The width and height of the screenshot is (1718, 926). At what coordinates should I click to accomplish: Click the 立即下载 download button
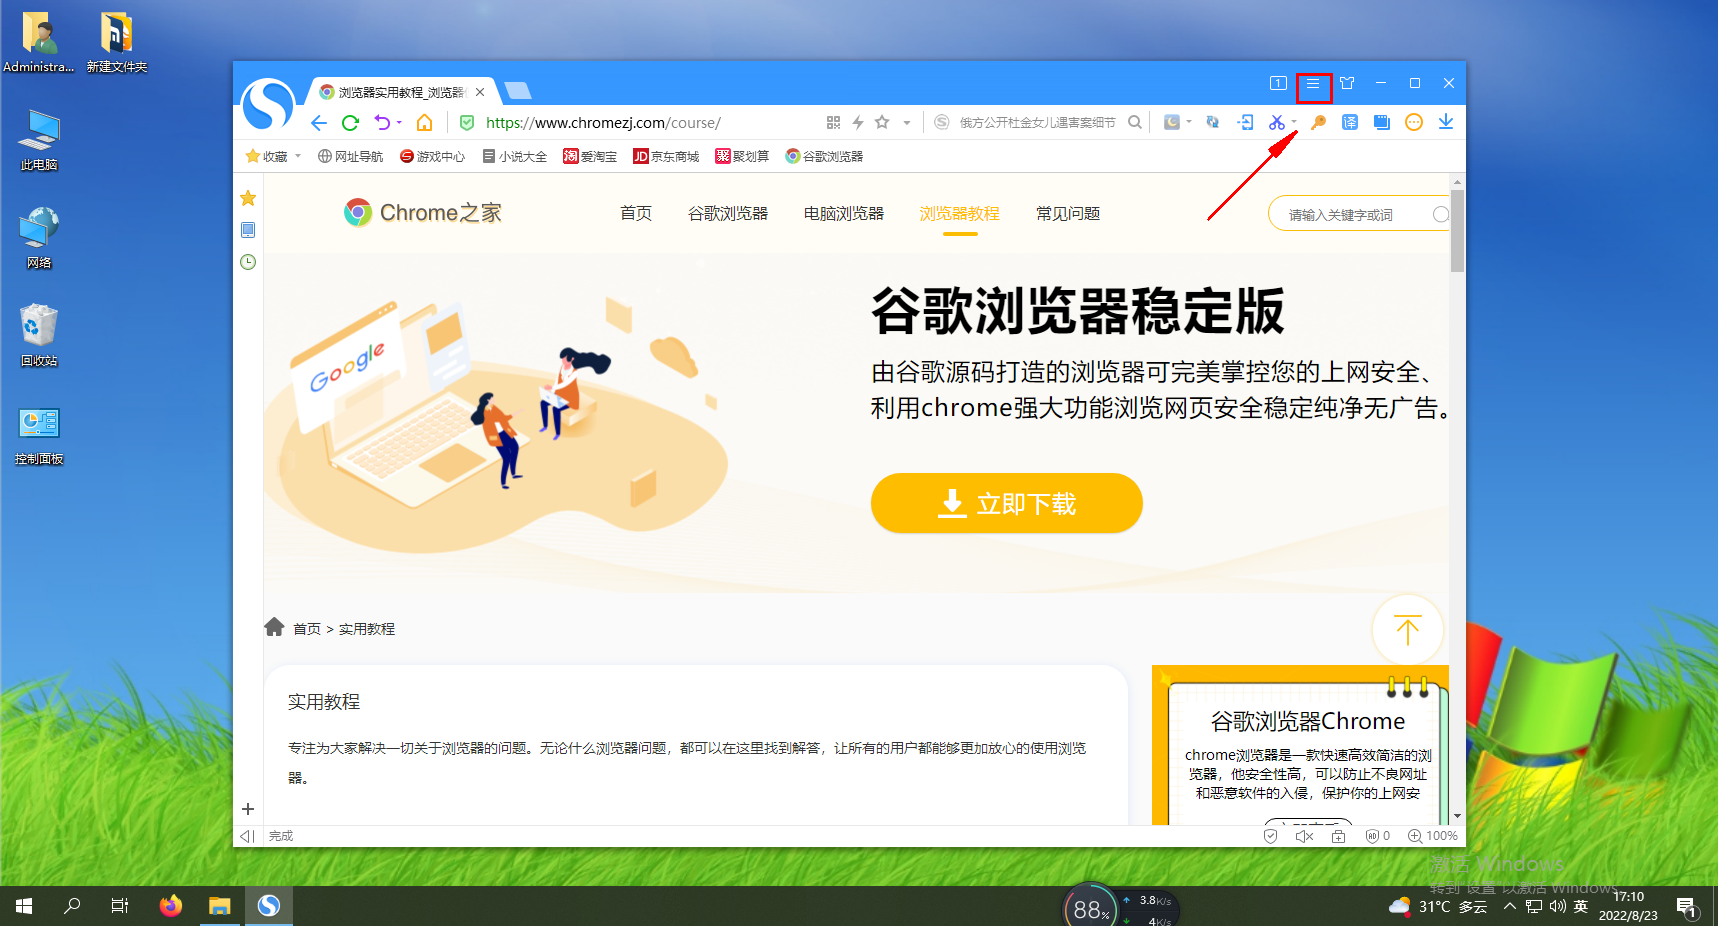tap(1007, 503)
